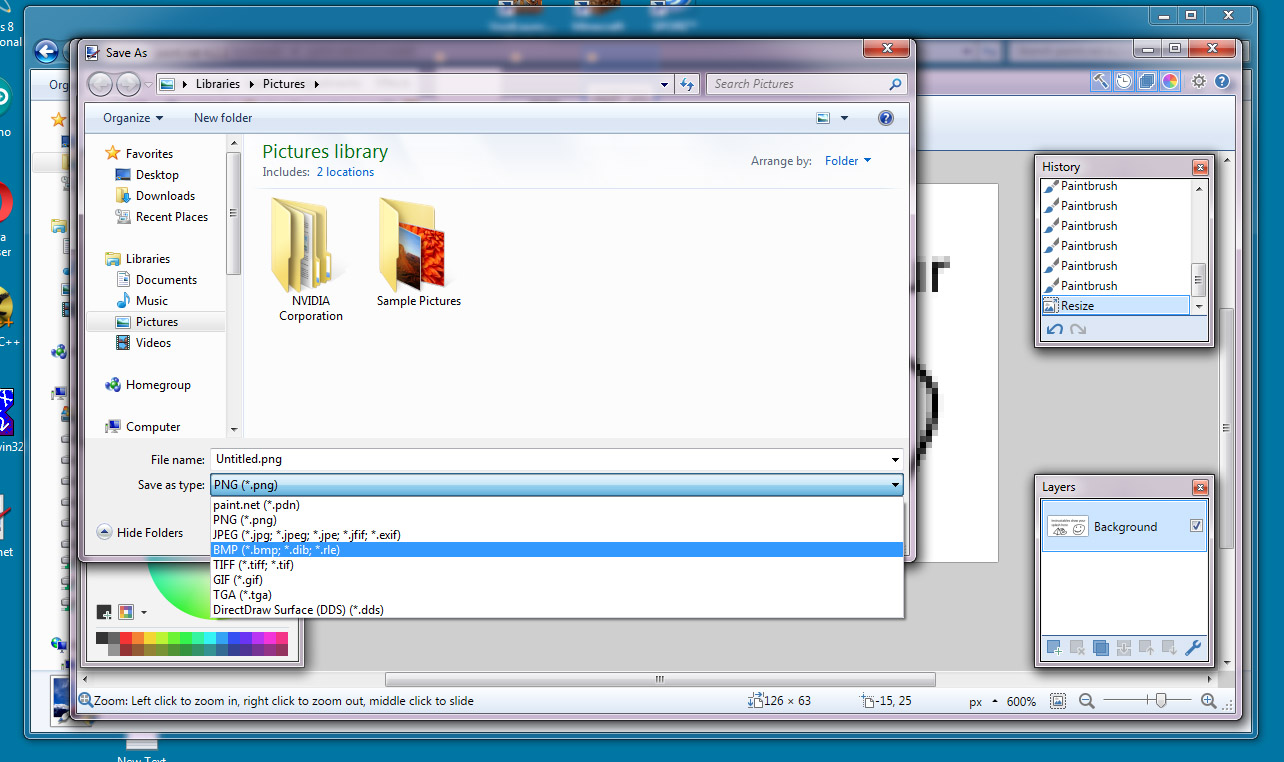Screen dimensions: 1284x762
Task: Click the search magnifier in Search Pictures box
Action: coord(895,84)
